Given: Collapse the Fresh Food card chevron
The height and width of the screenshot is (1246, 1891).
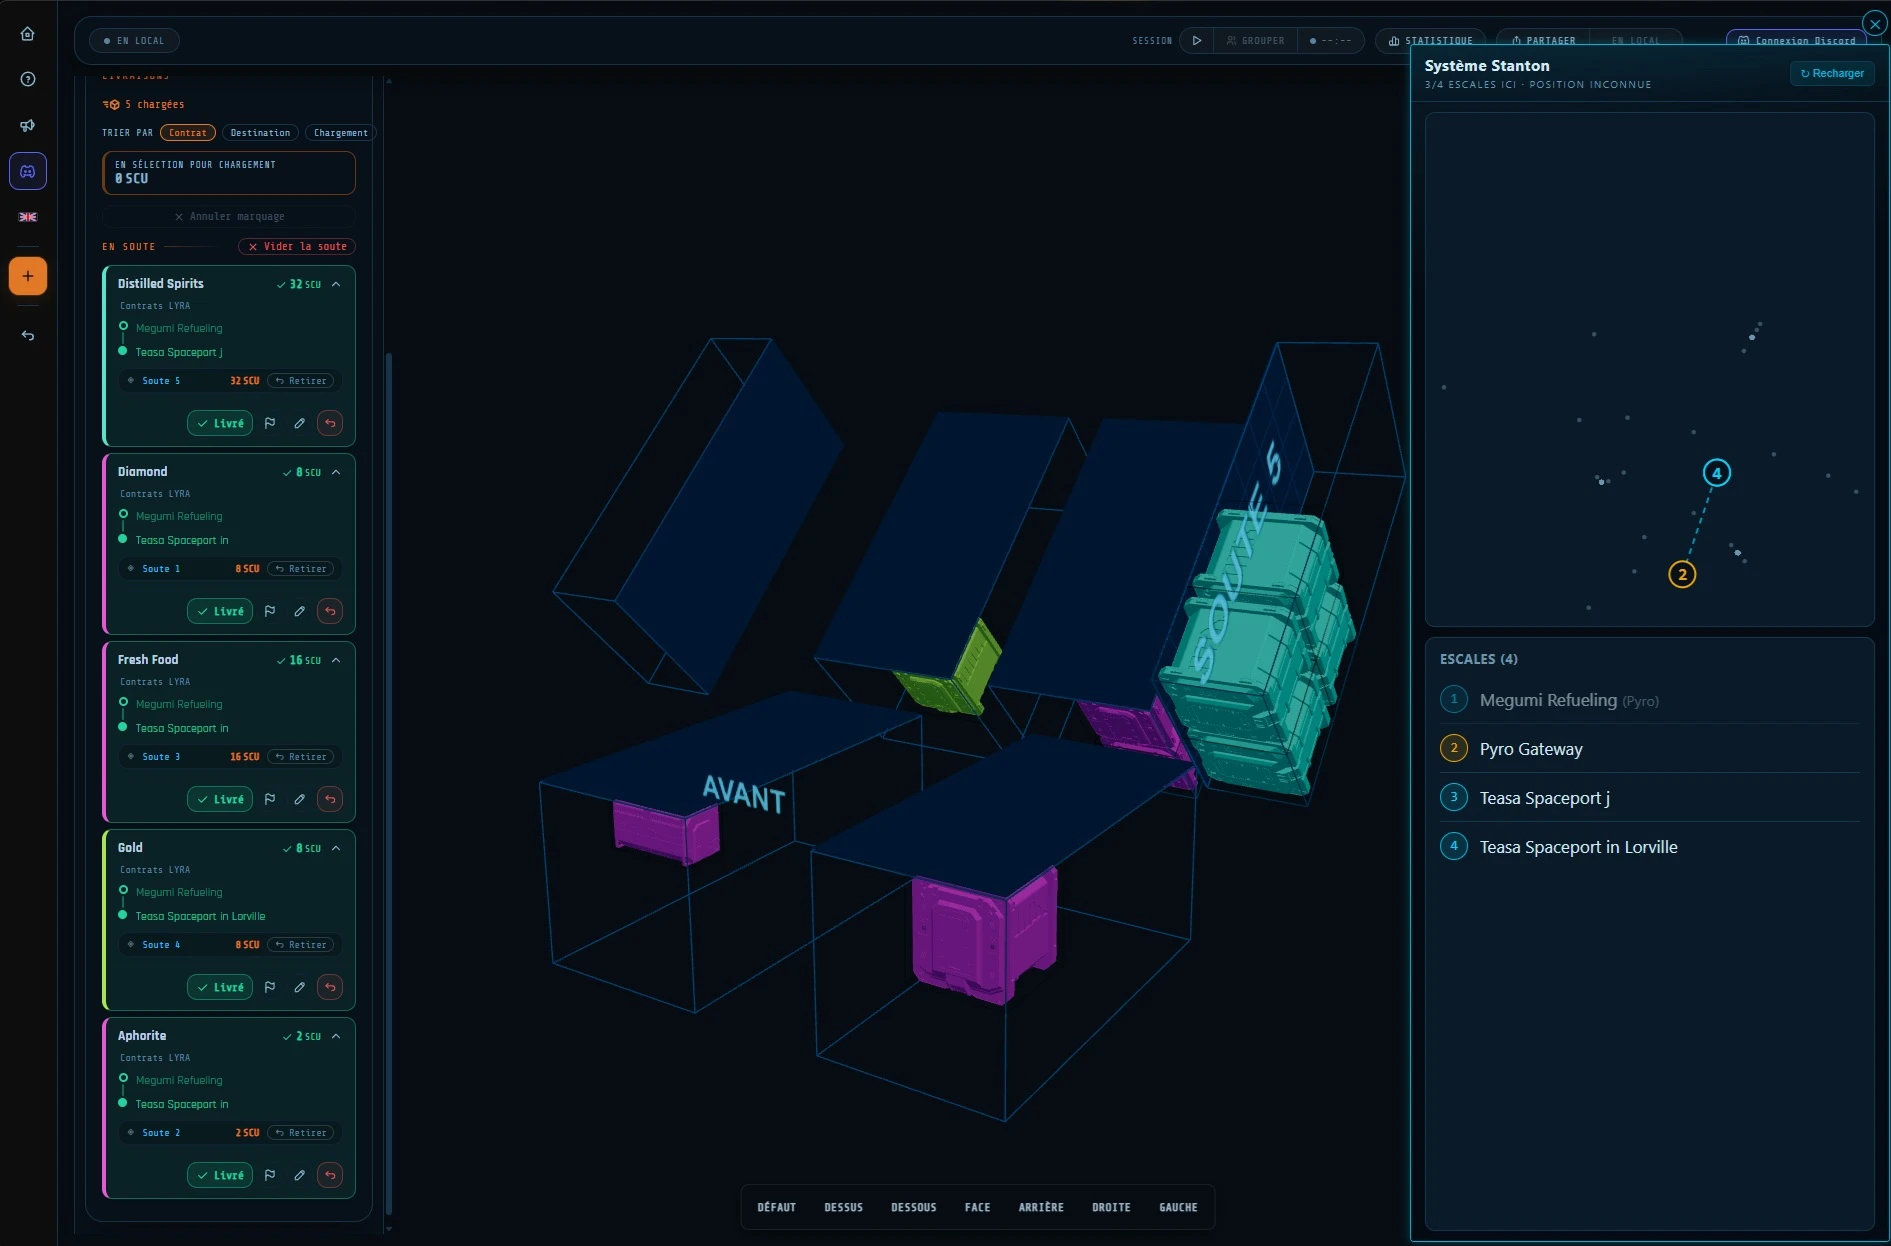Looking at the screenshot, I should pos(336,660).
